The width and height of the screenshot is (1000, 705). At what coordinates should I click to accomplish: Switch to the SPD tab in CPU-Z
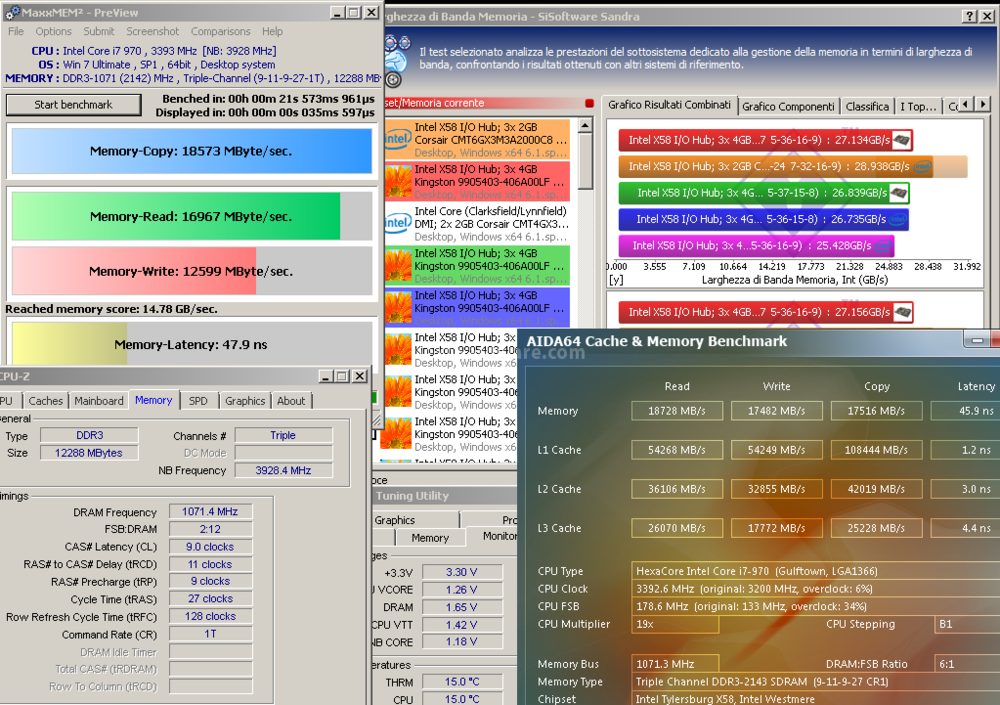tap(198, 401)
